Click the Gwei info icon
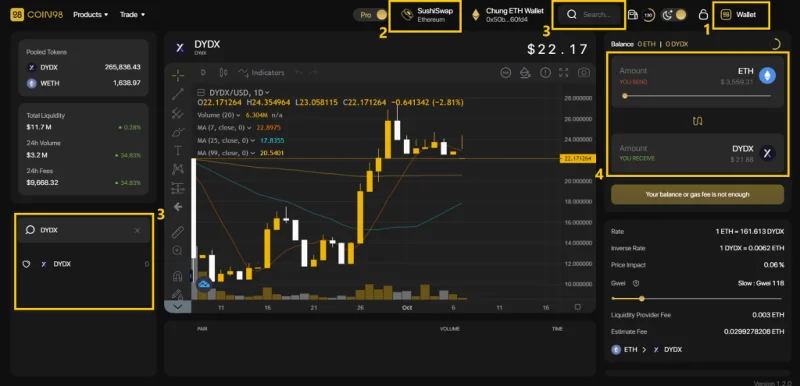This screenshot has height=386, width=800. pyautogui.click(x=636, y=283)
